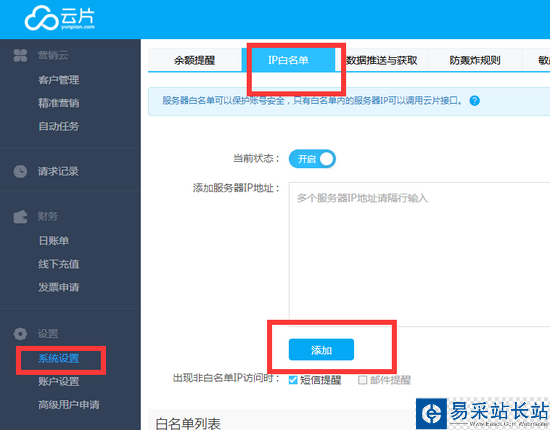Open 日账单 in the sidebar
The height and width of the screenshot is (430, 550).
click(x=54, y=241)
